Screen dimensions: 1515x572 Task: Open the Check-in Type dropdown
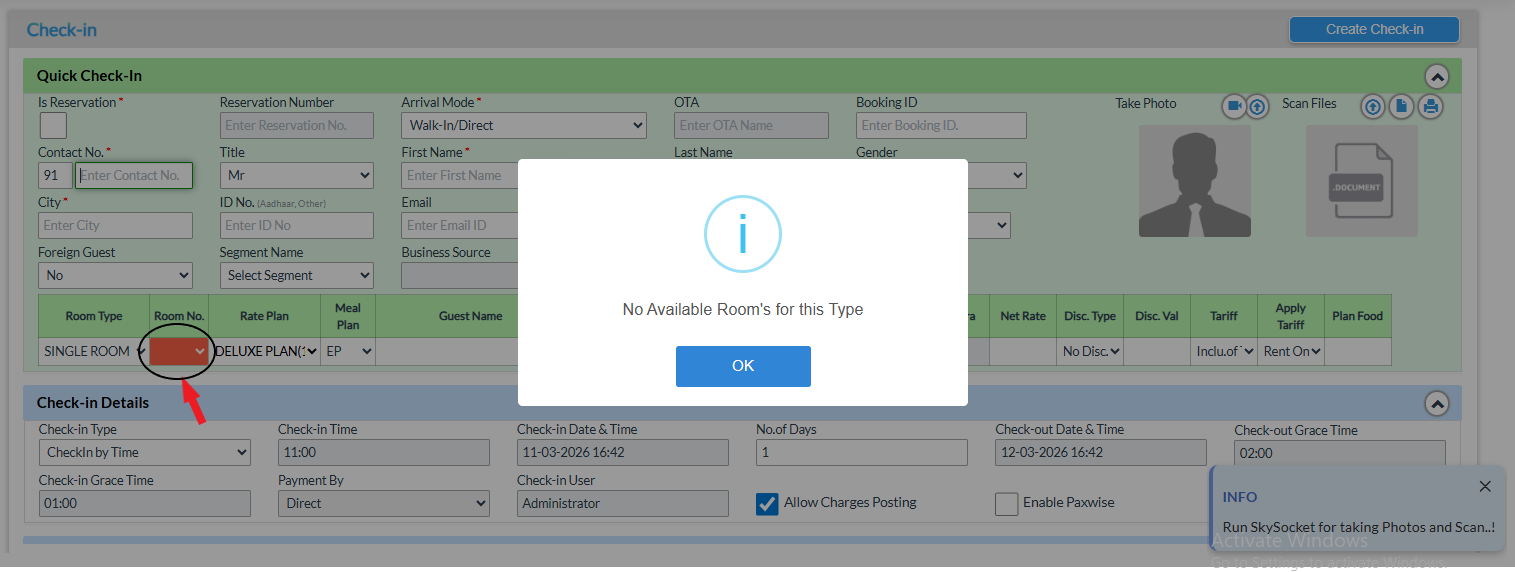(x=144, y=453)
